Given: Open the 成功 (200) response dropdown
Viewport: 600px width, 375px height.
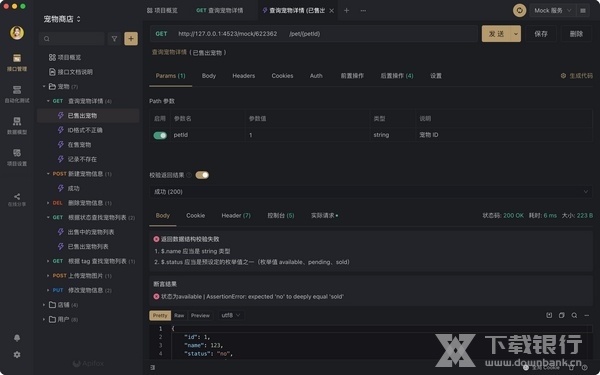Looking at the screenshot, I should (370, 192).
